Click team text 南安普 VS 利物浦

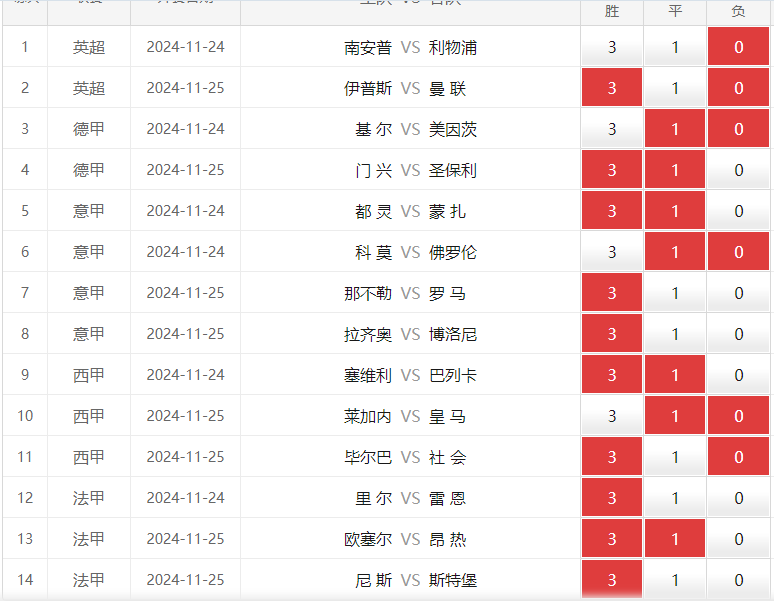pos(411,47)
